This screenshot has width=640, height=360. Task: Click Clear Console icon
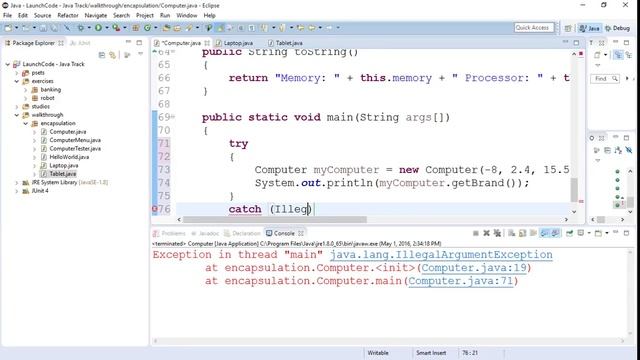click(511, 233)
